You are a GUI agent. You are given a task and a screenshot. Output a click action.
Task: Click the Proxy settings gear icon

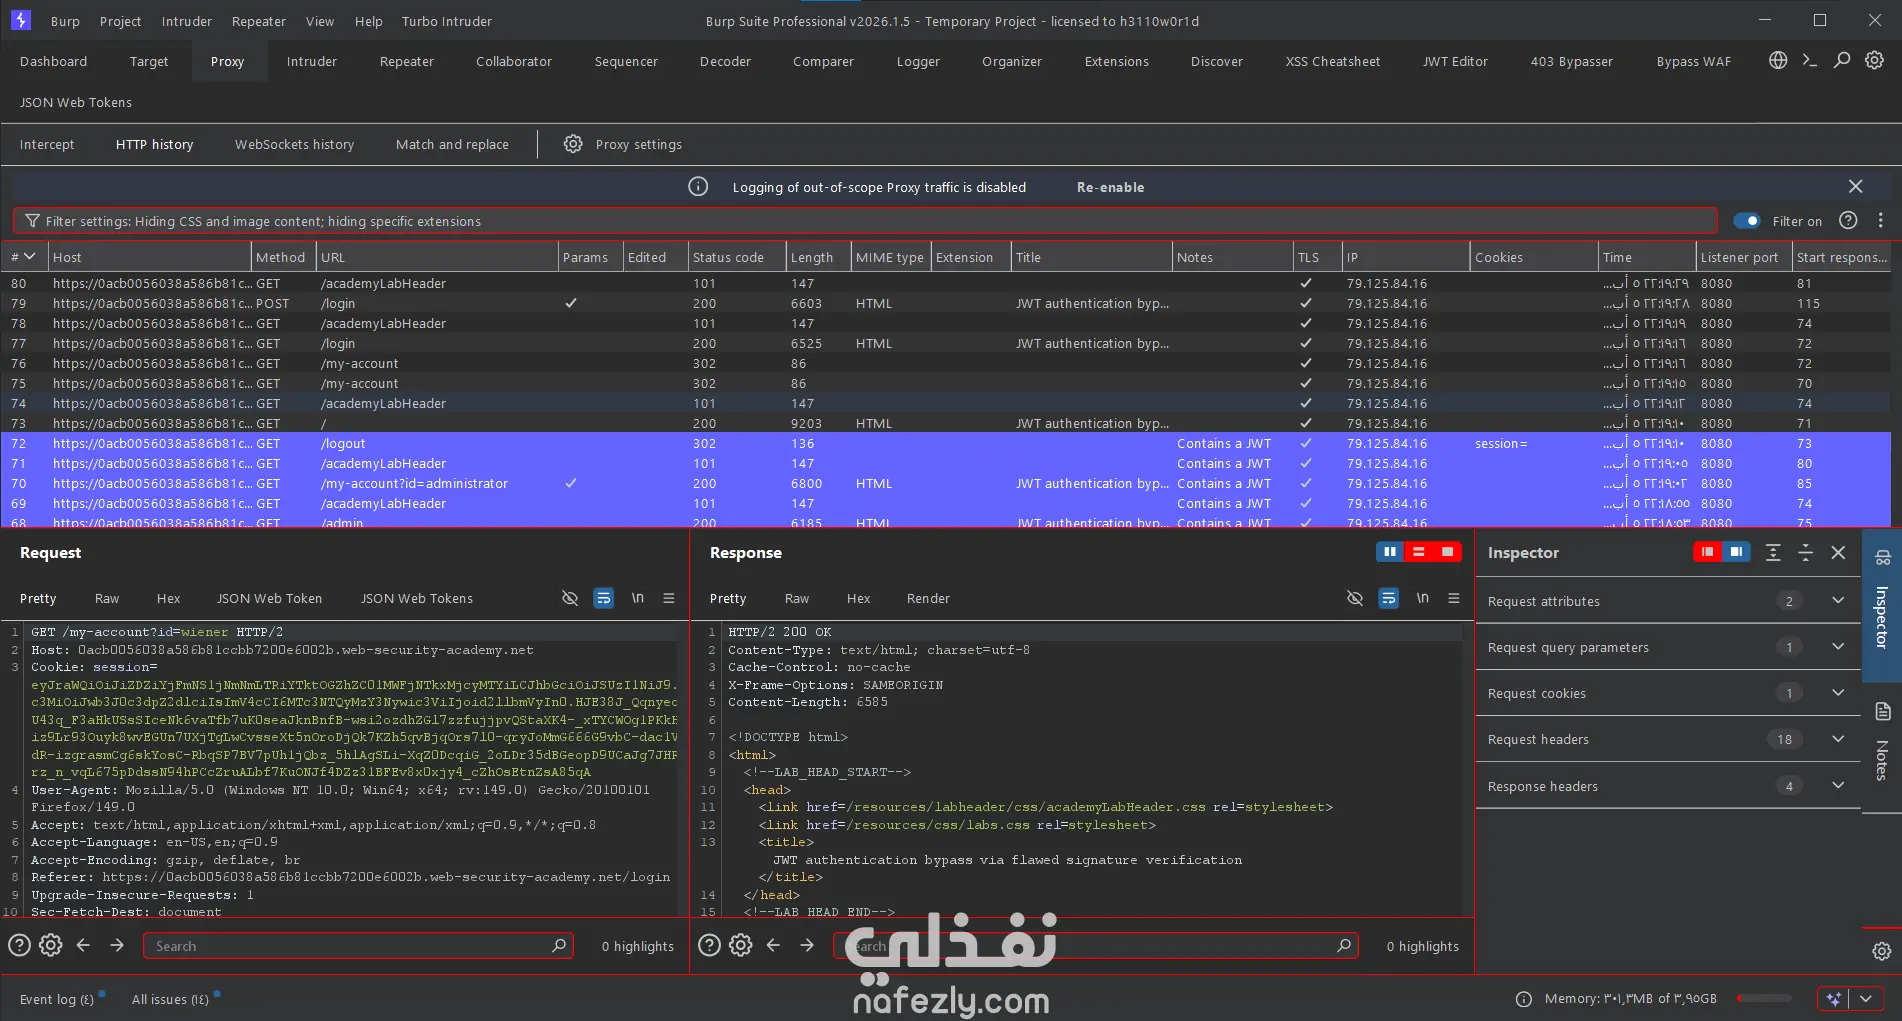573,144
